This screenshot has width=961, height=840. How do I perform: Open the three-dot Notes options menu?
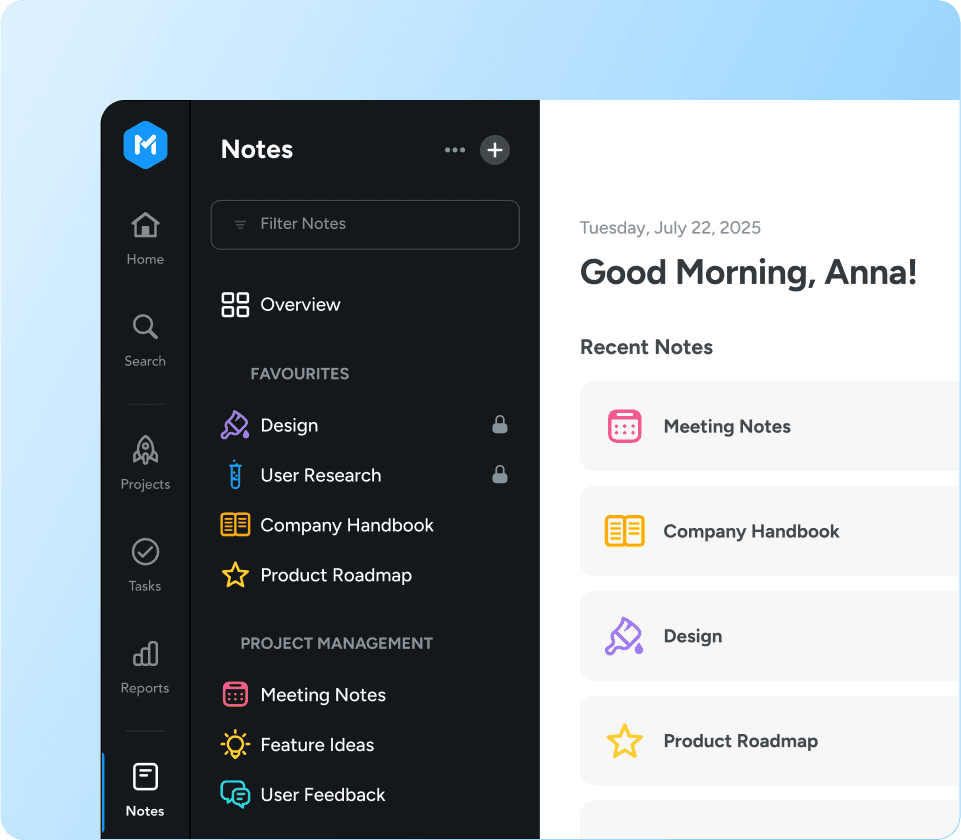point(455,150)
